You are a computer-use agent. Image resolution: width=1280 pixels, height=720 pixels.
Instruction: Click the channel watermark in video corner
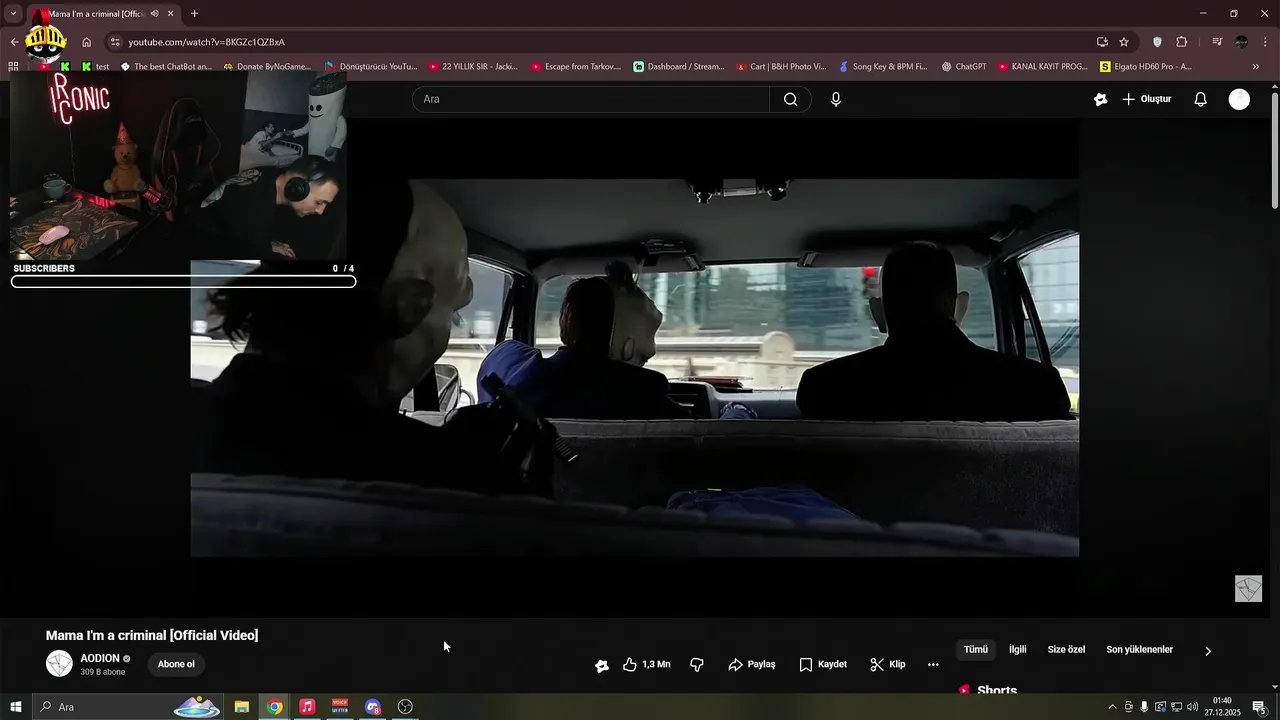pos(1248,588)
